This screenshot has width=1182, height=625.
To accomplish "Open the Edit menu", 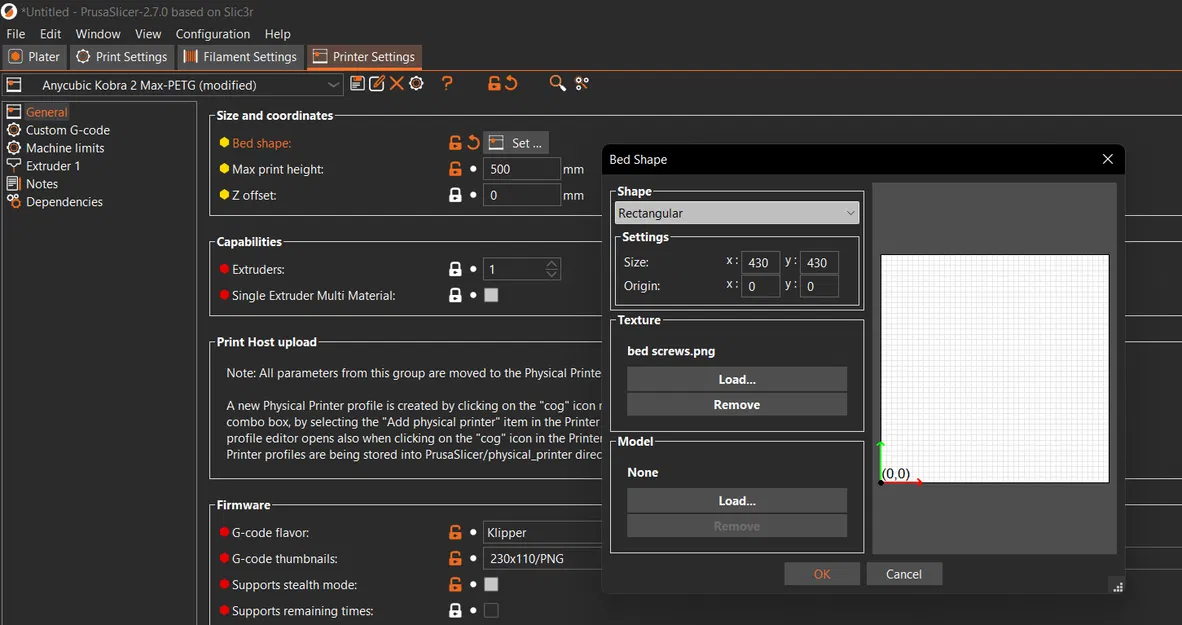I will point(51,34).
